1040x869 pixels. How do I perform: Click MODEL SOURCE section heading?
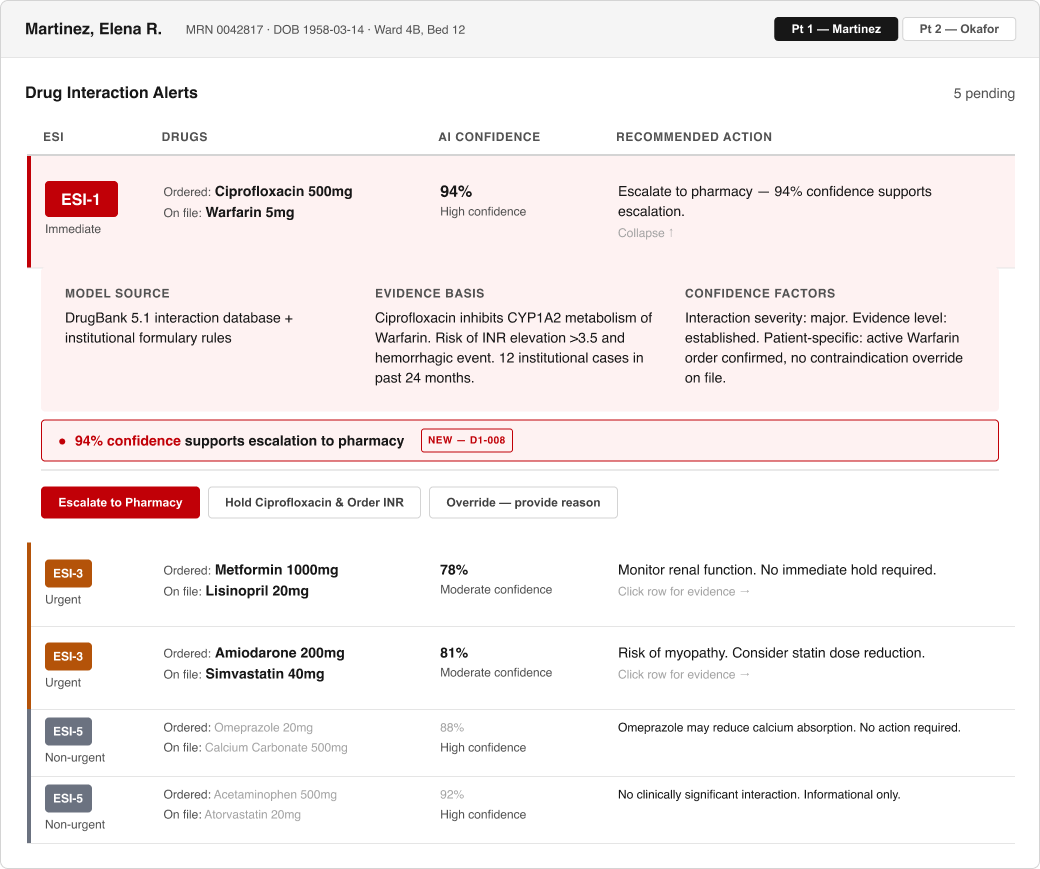(x=117, y=293)
